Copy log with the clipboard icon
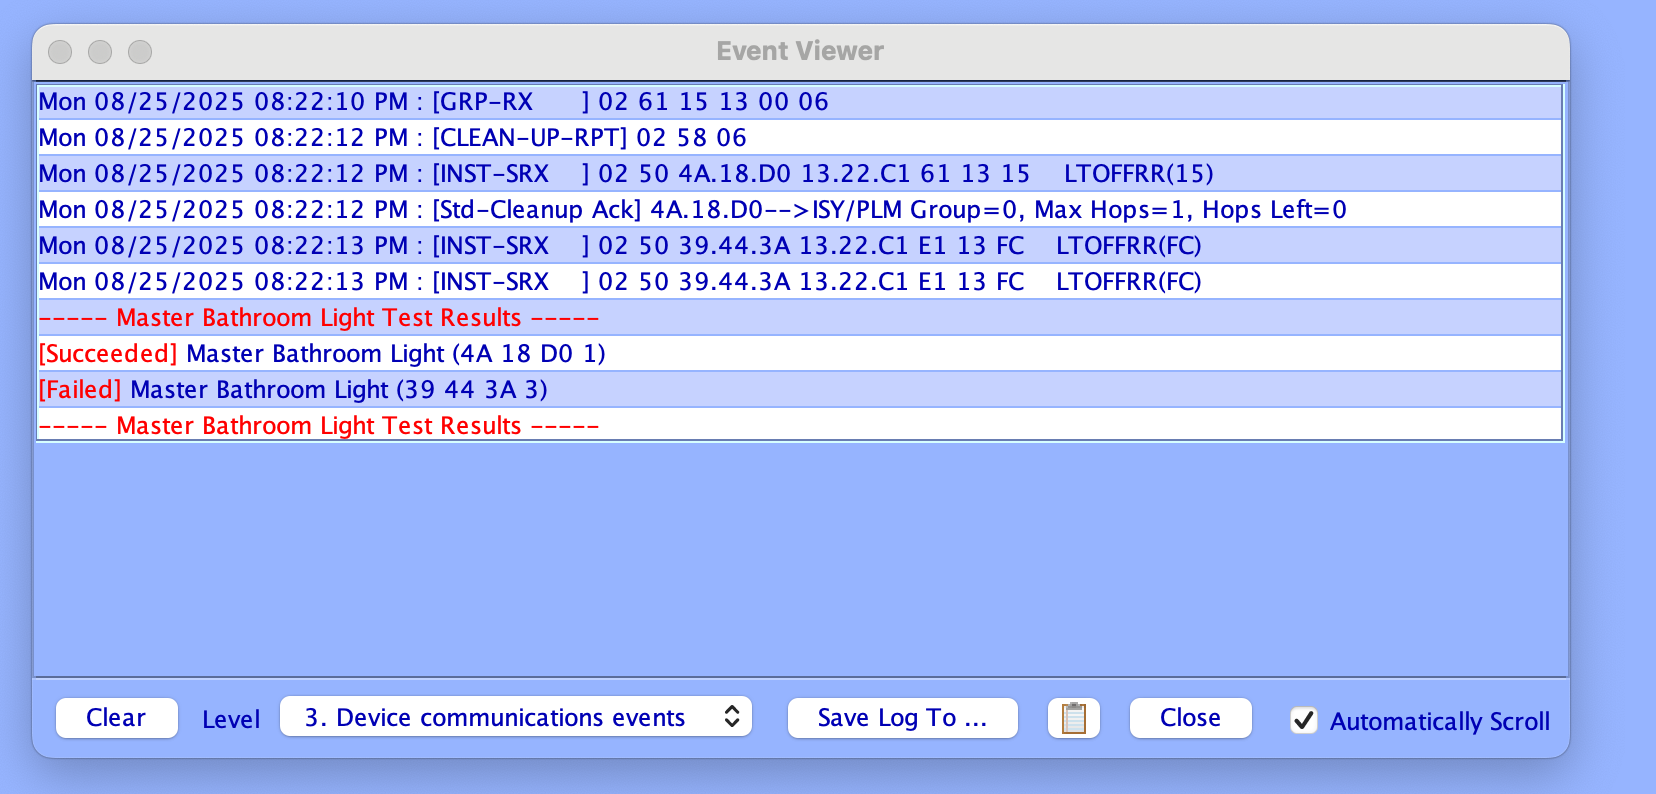The image size is (1656, 794). coord(1074,718)
